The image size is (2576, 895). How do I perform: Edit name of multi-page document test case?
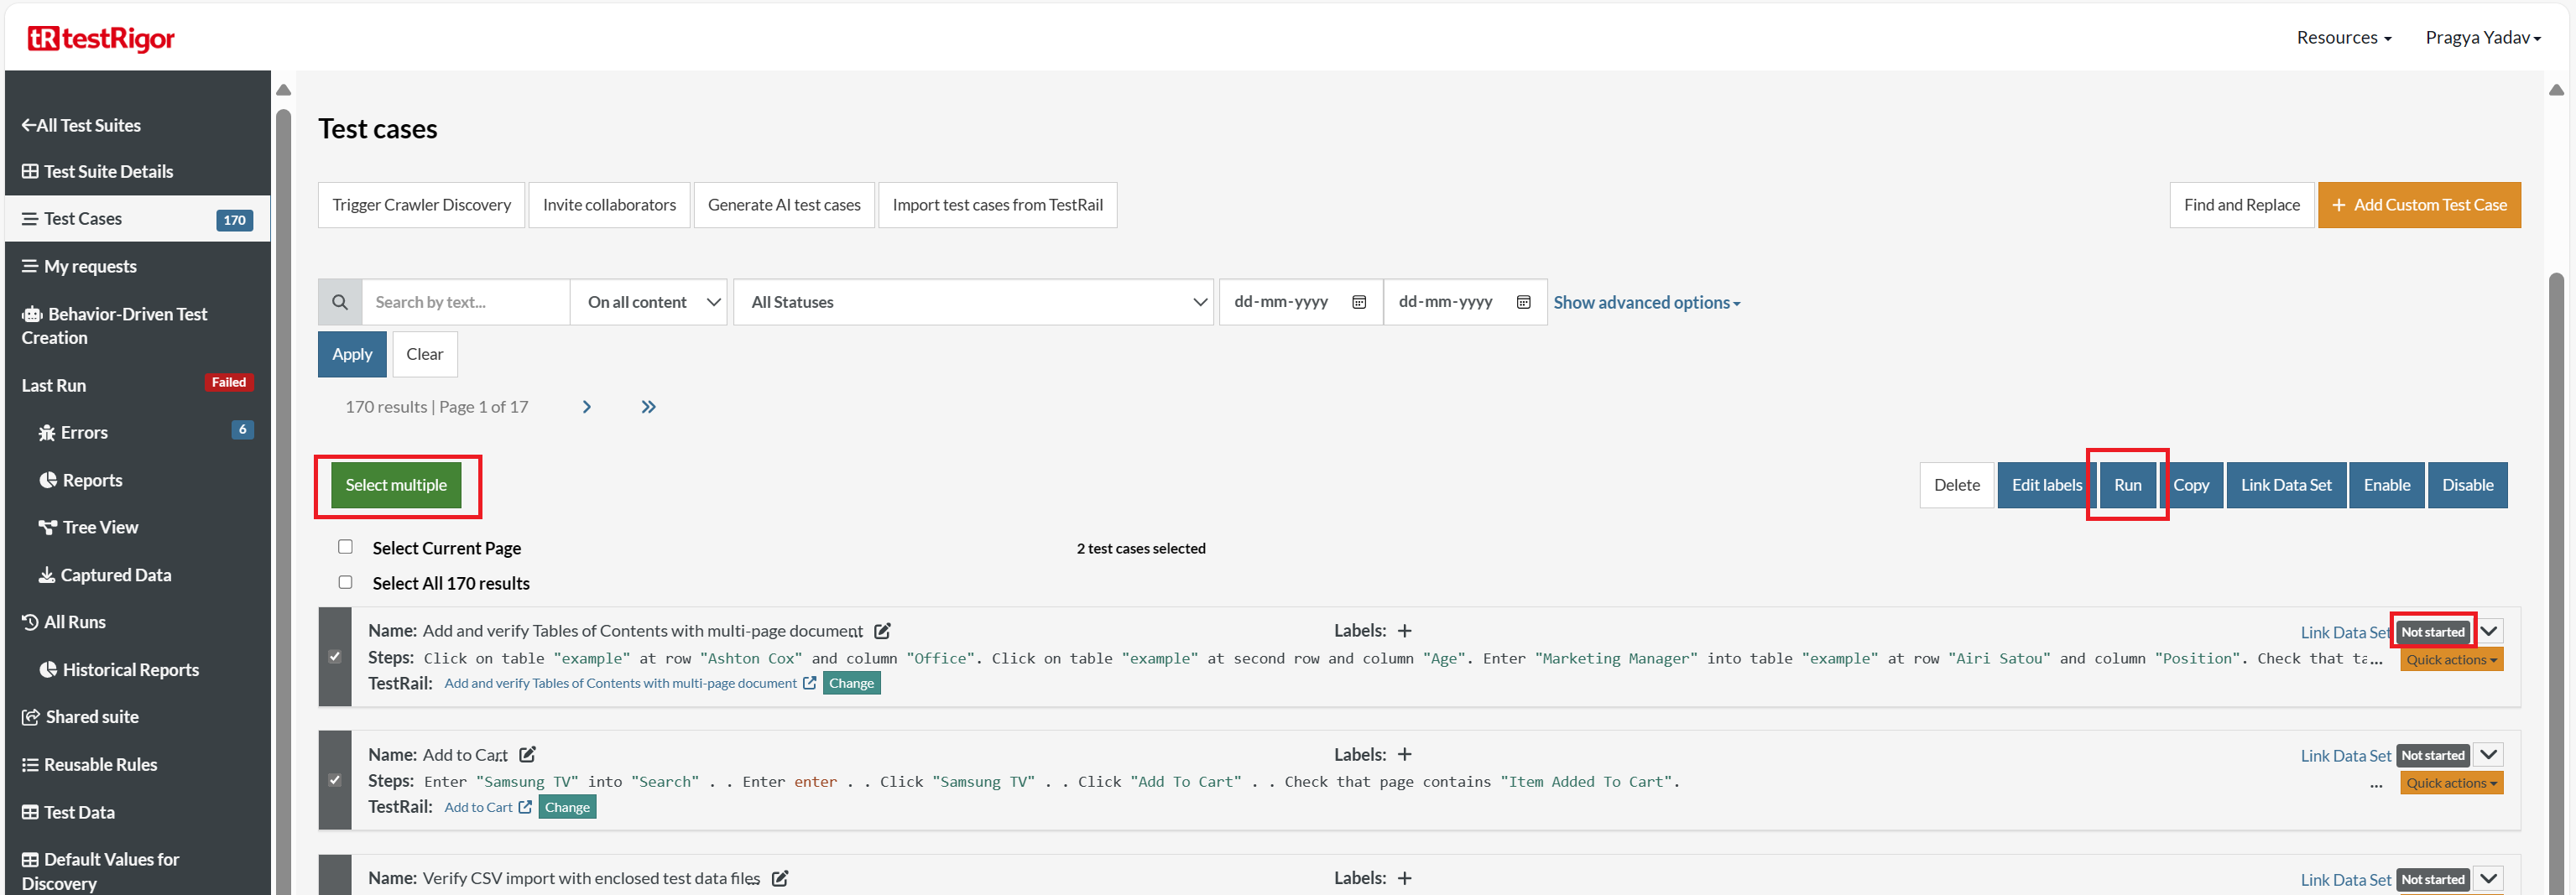(882, 631)
